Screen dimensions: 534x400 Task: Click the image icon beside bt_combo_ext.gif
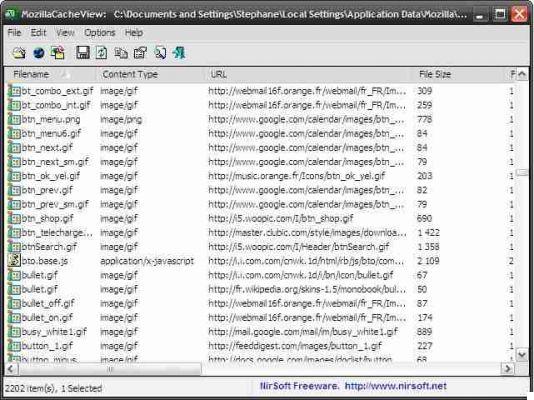pos(14,91)
